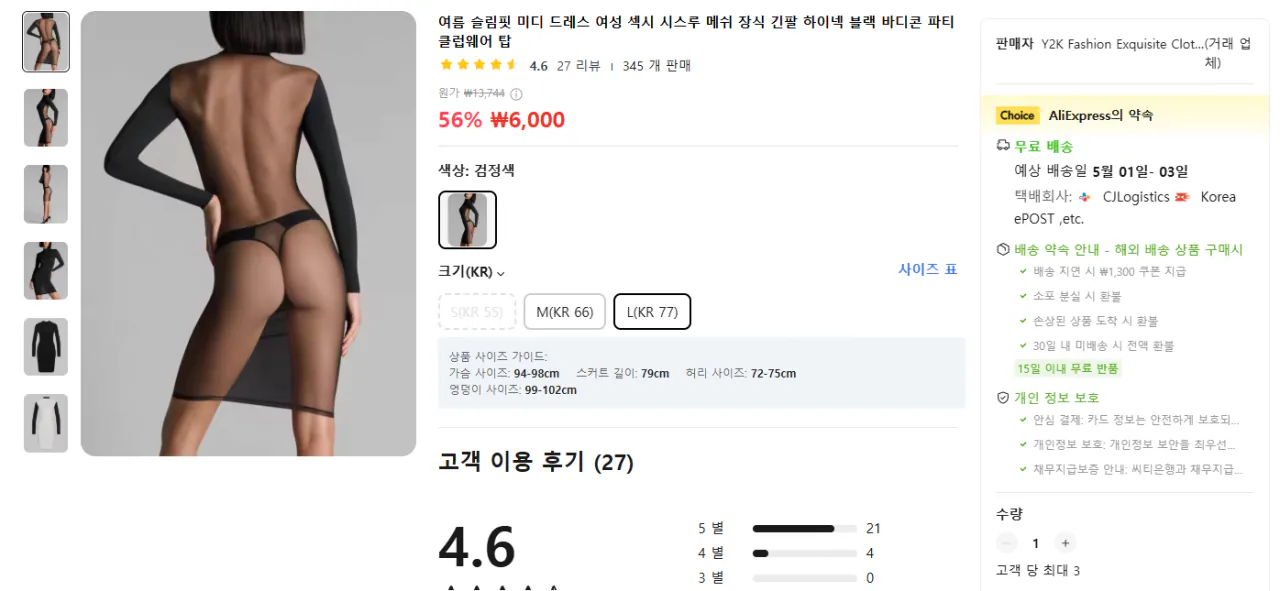The height and width of the screenshot is (591, 1280).
Task: View the fifth thumbnail of black dress front
Action: click(x=46, y=346)
